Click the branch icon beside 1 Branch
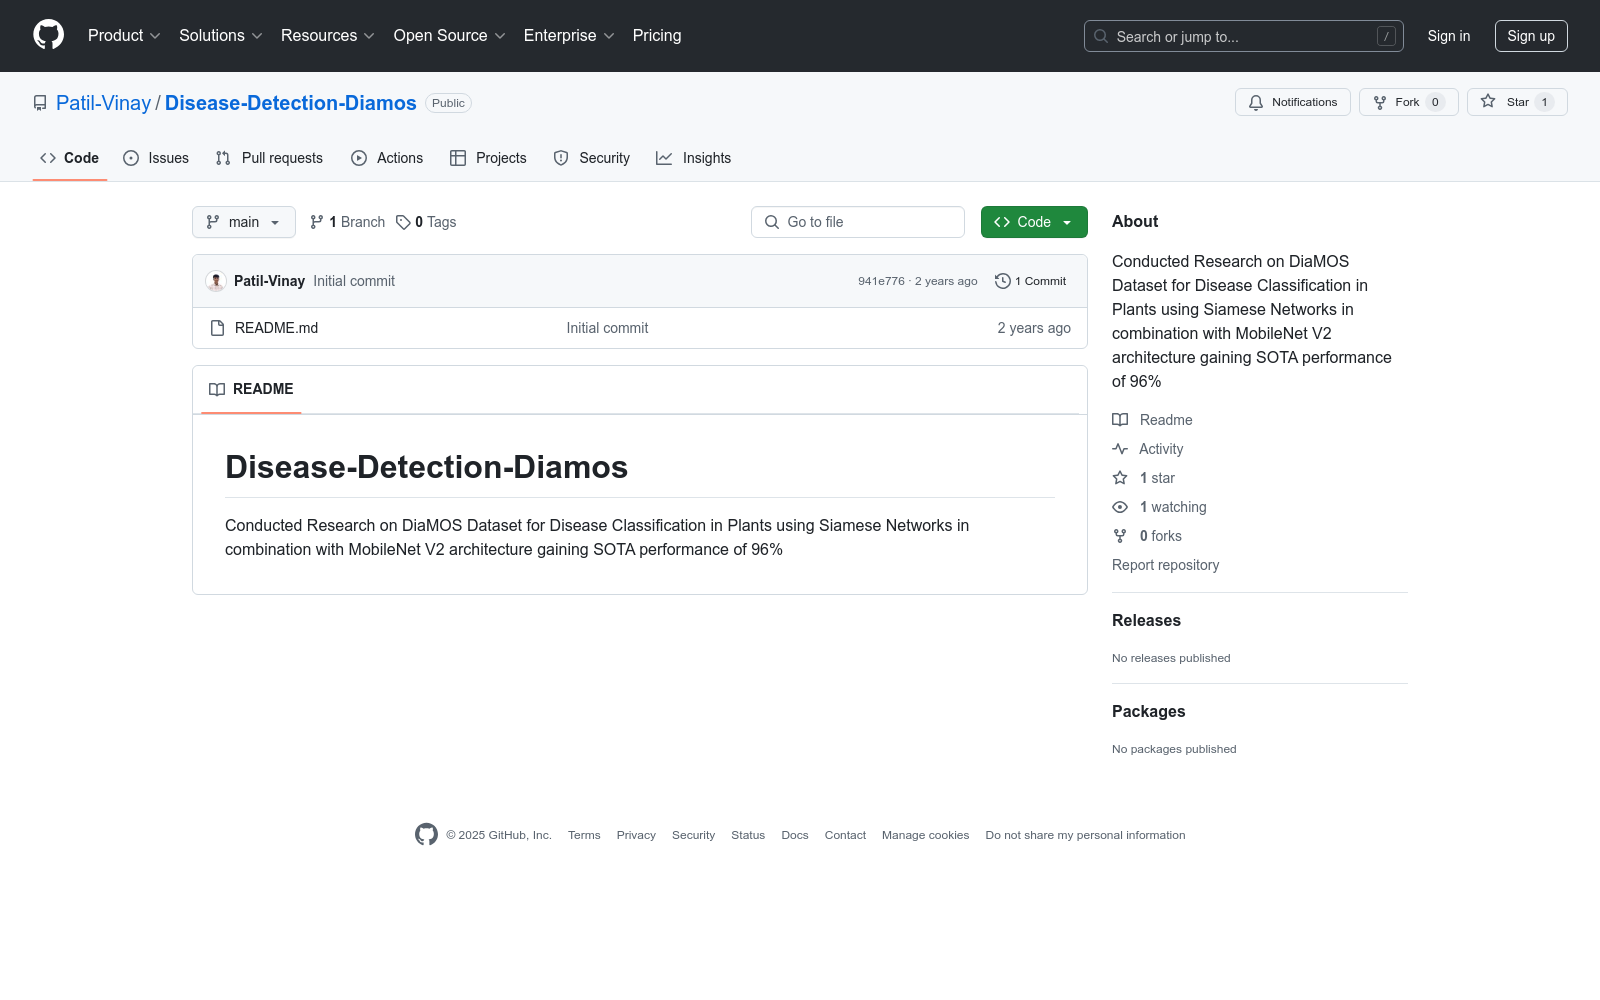 point(317,222)
